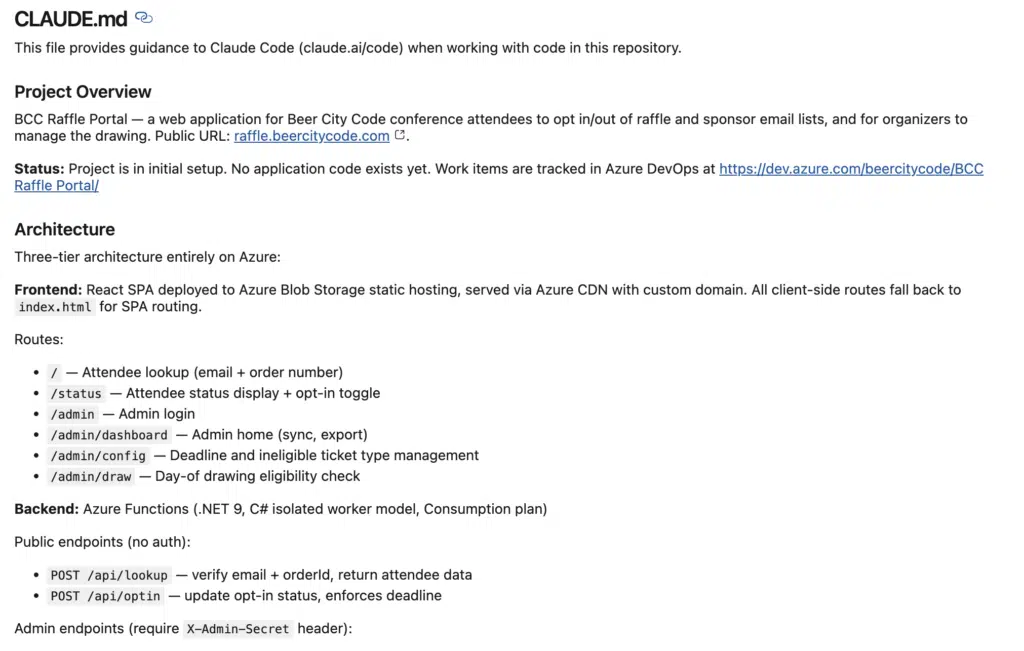Click the Architecture heading

click(x=64, y=229)
